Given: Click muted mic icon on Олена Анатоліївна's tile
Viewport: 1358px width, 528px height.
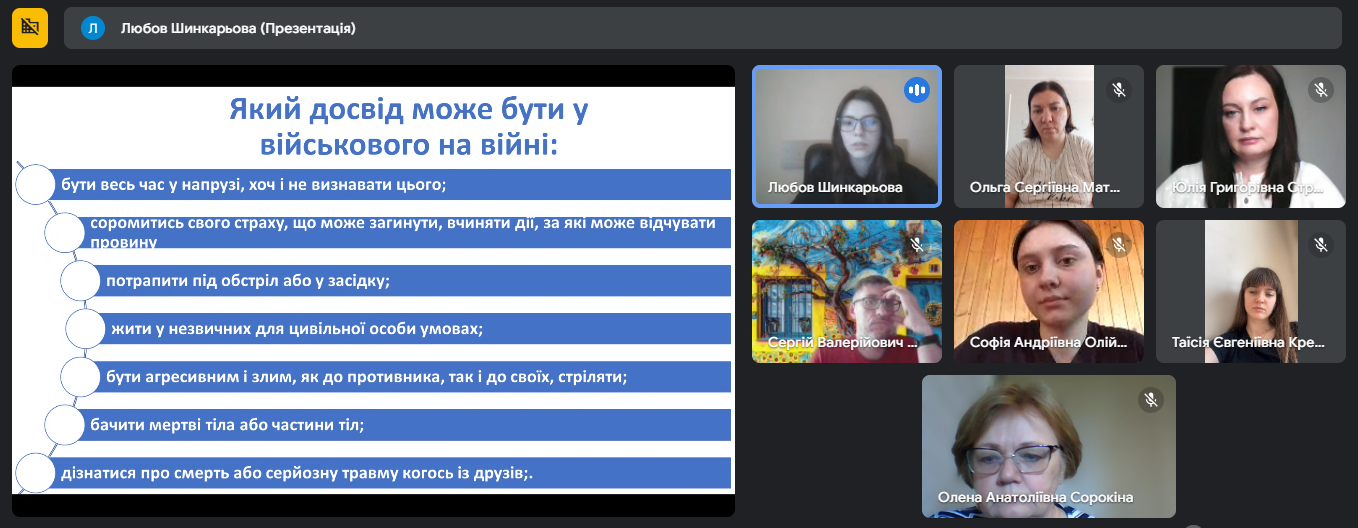Looking at the screenshot, I should pos(1151,400).
